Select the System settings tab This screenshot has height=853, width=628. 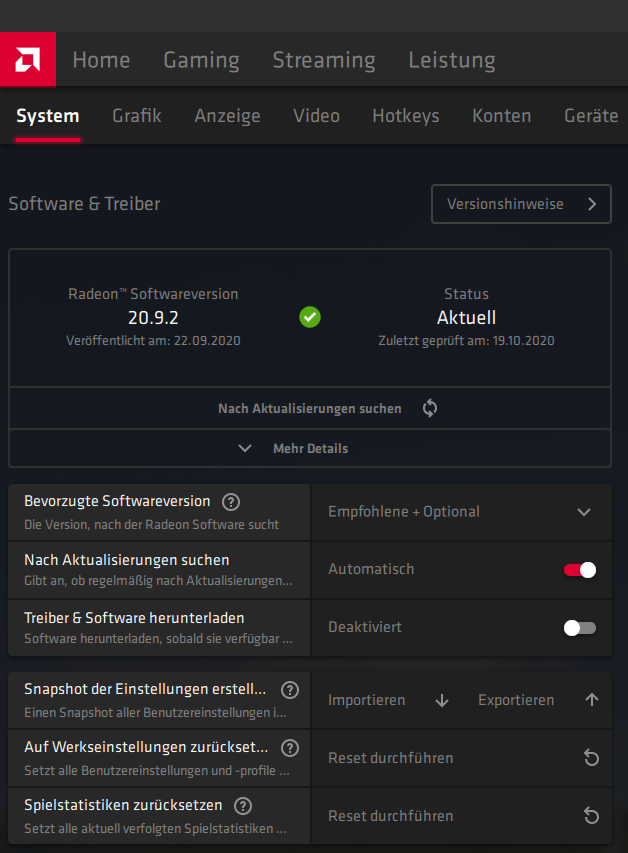pyautogui.click(x=48, y=116)
